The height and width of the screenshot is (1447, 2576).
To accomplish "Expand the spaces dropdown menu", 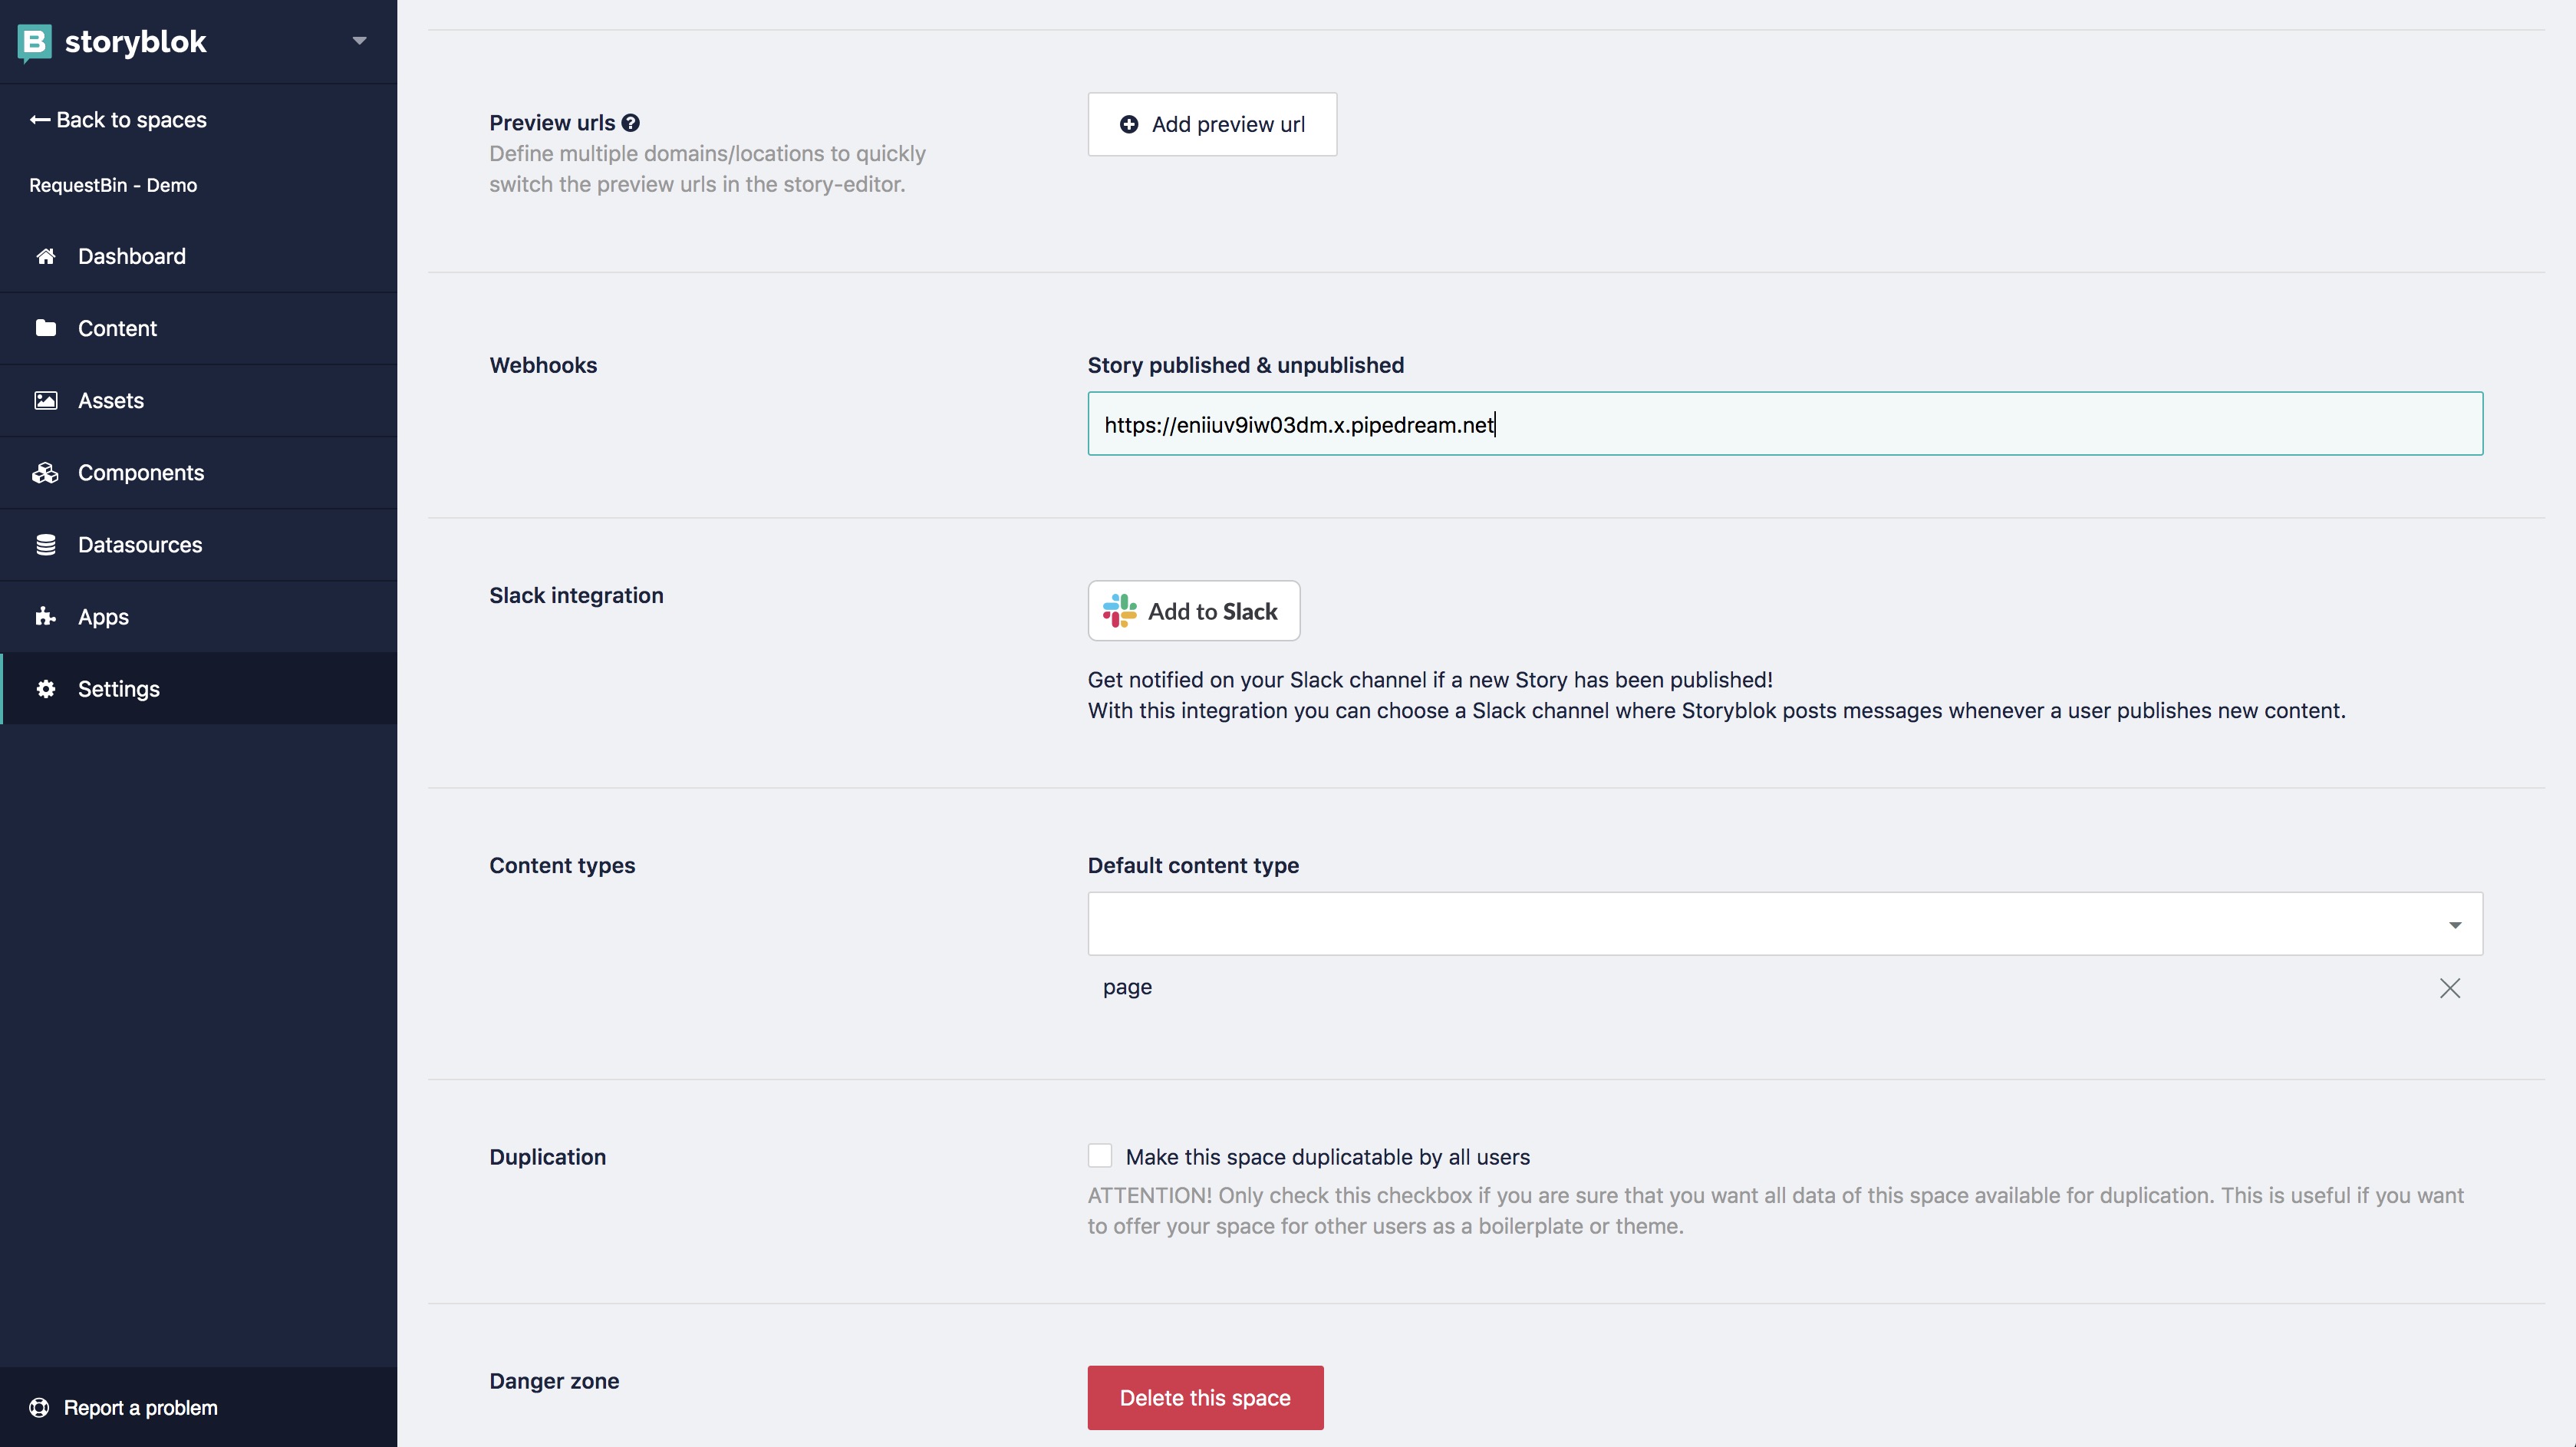I will pos(357,39).
